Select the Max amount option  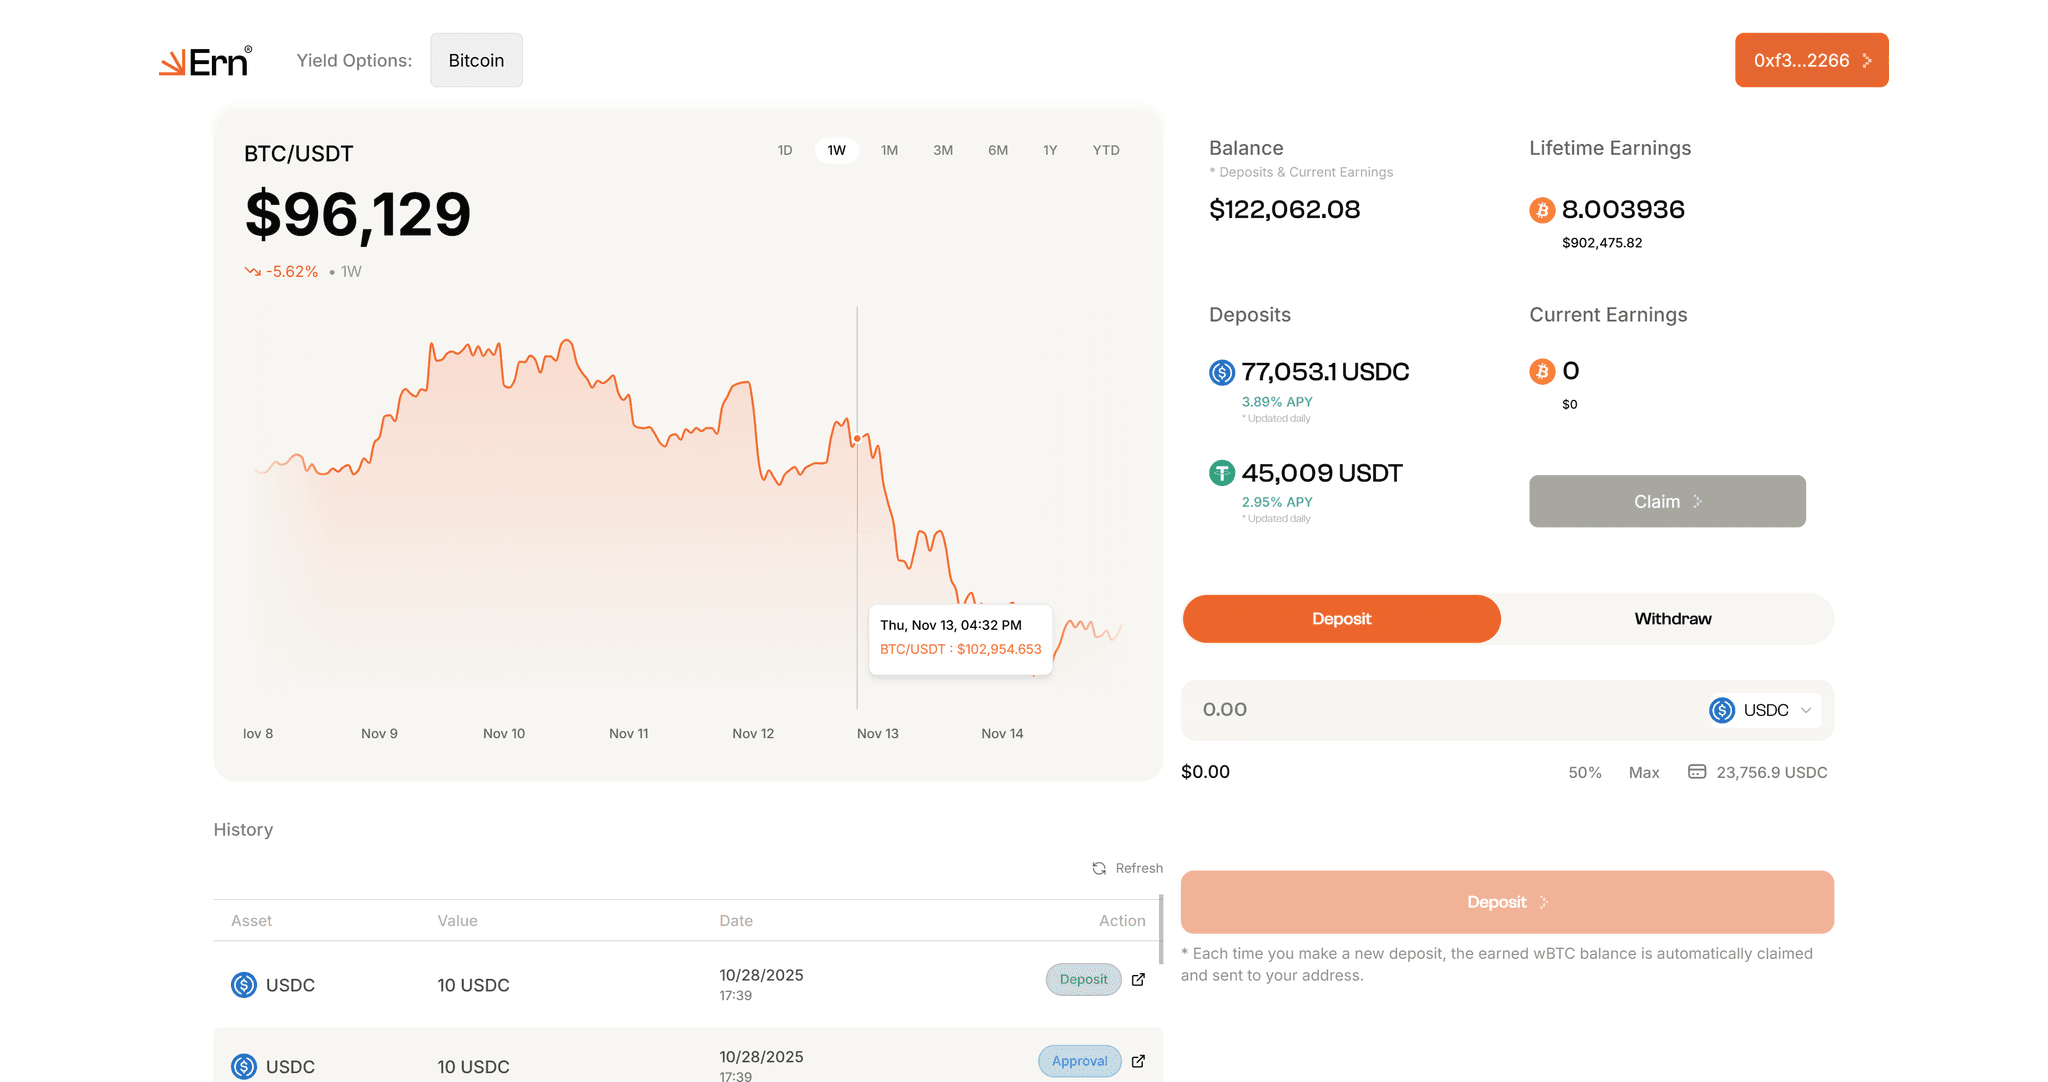point(1644,771)
